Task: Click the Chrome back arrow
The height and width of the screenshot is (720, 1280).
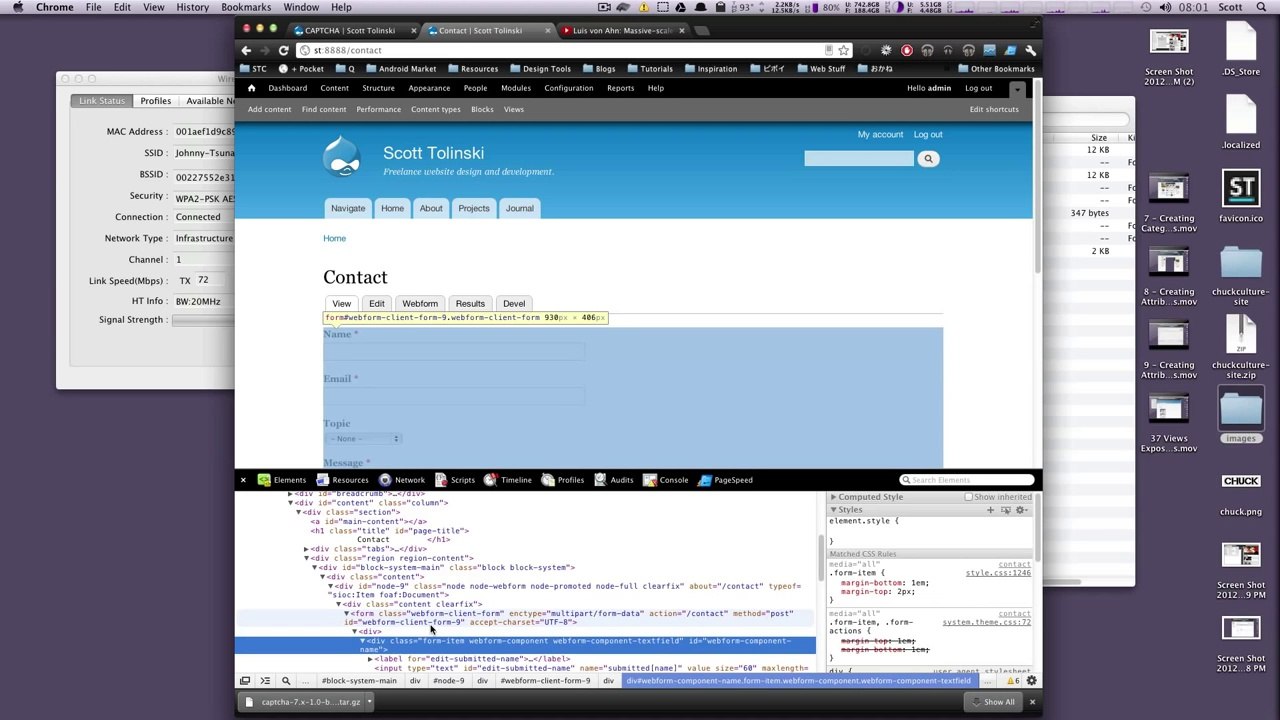Action: point(246,50)
